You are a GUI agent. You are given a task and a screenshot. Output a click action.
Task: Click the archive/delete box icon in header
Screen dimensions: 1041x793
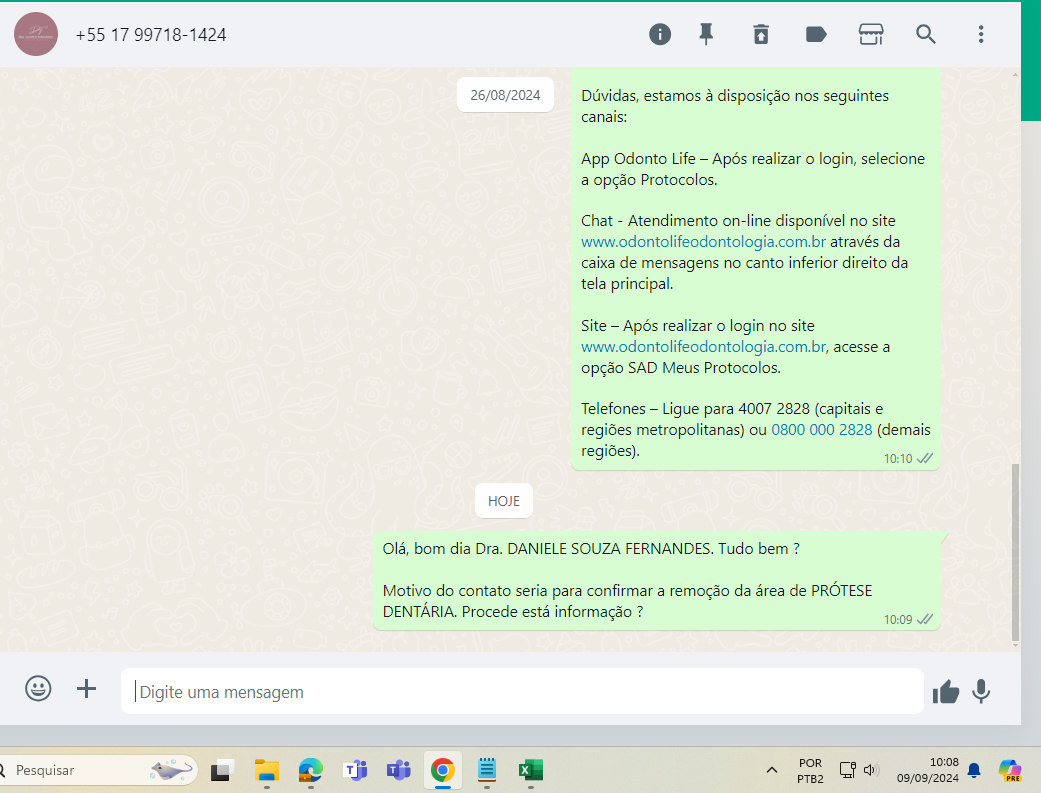(761, 34)
